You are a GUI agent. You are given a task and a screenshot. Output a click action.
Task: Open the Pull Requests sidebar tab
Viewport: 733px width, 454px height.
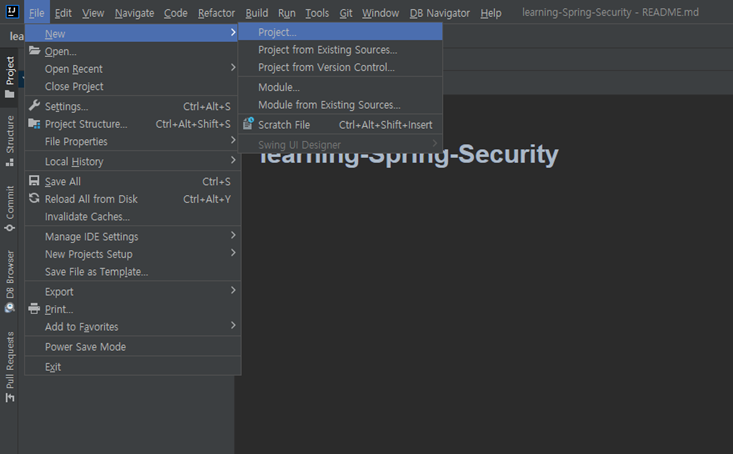[9, 367]
